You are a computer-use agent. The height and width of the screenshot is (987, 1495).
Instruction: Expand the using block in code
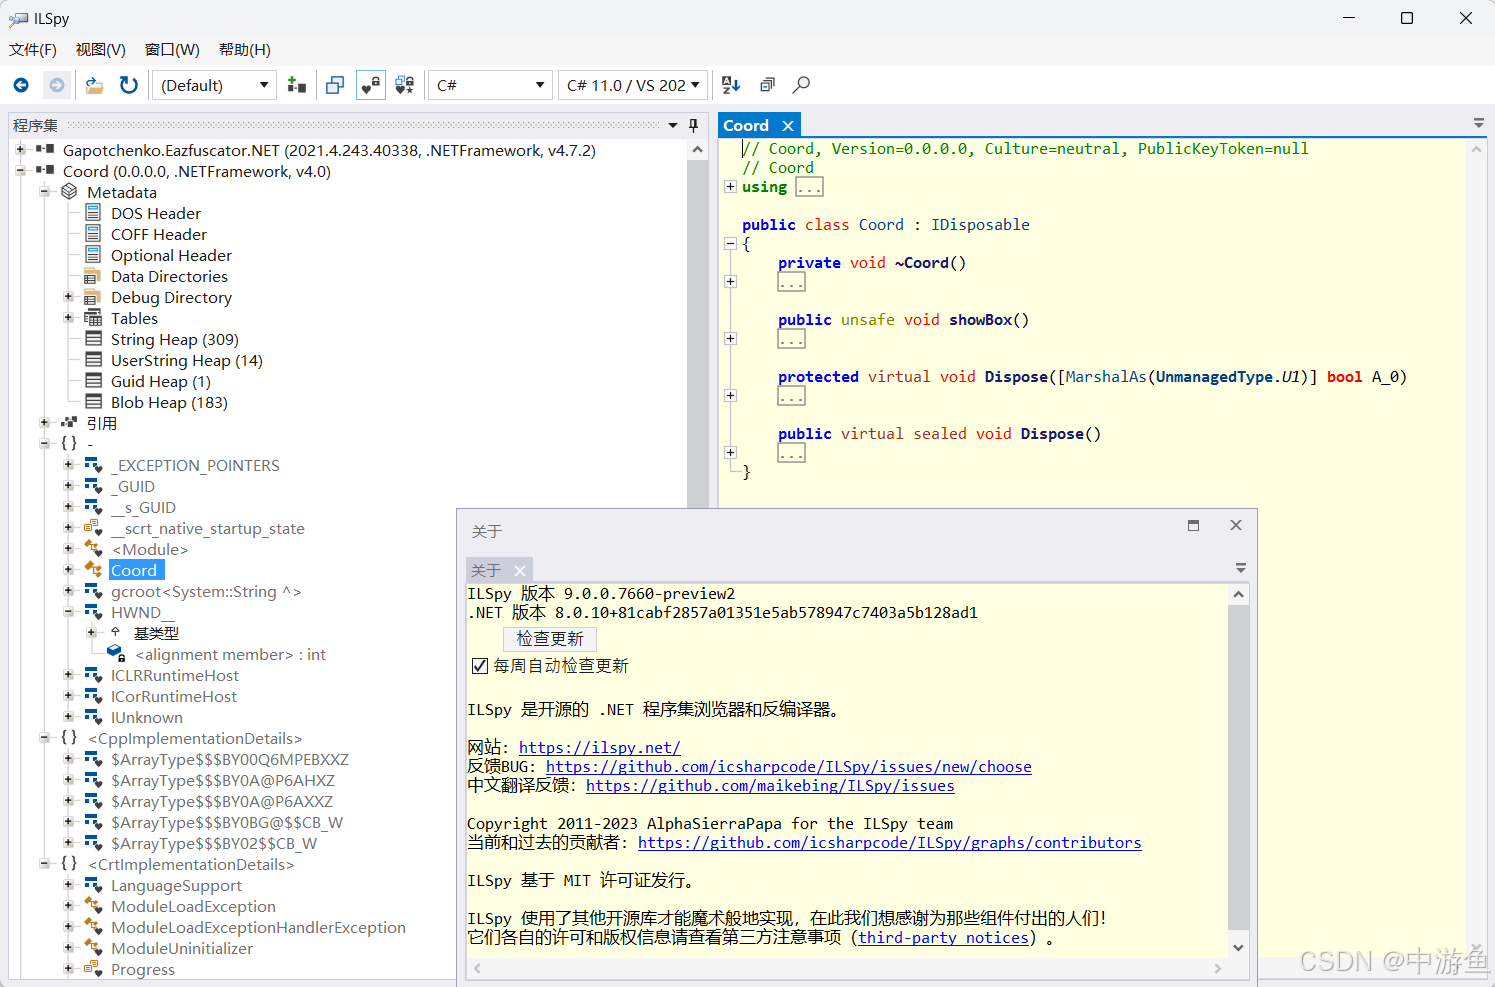click(x=730, y=187)
